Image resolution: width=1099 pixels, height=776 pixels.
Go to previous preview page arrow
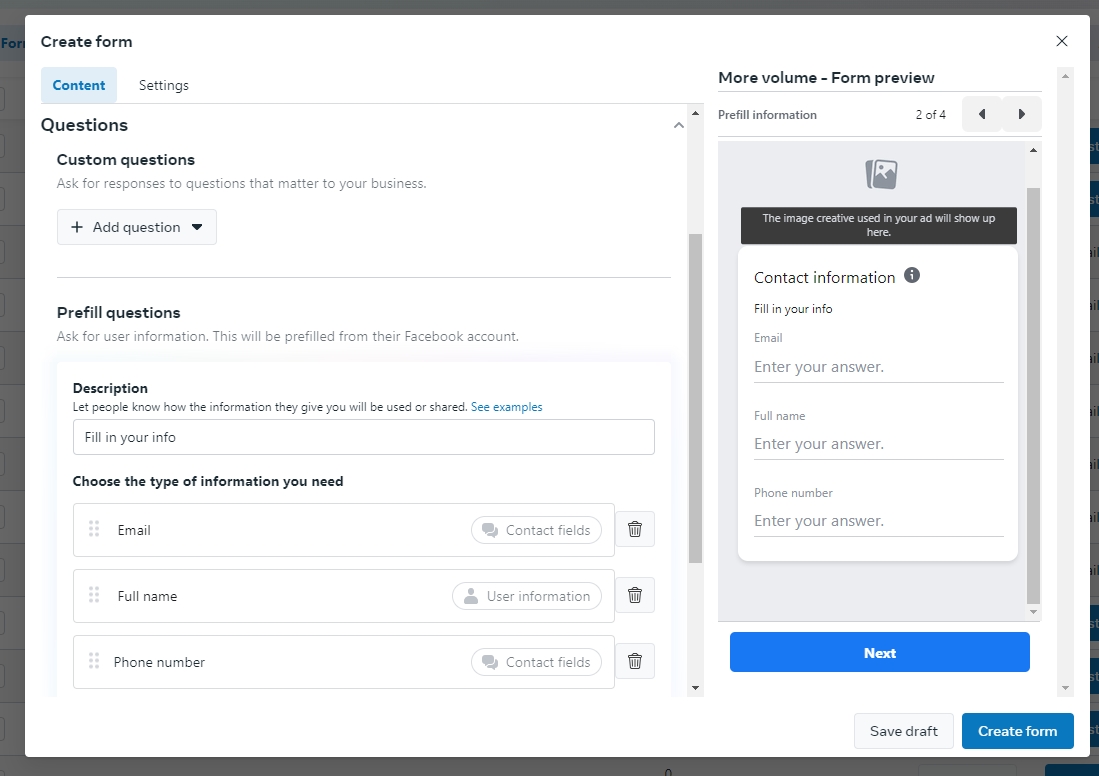[x=982, y=114]
